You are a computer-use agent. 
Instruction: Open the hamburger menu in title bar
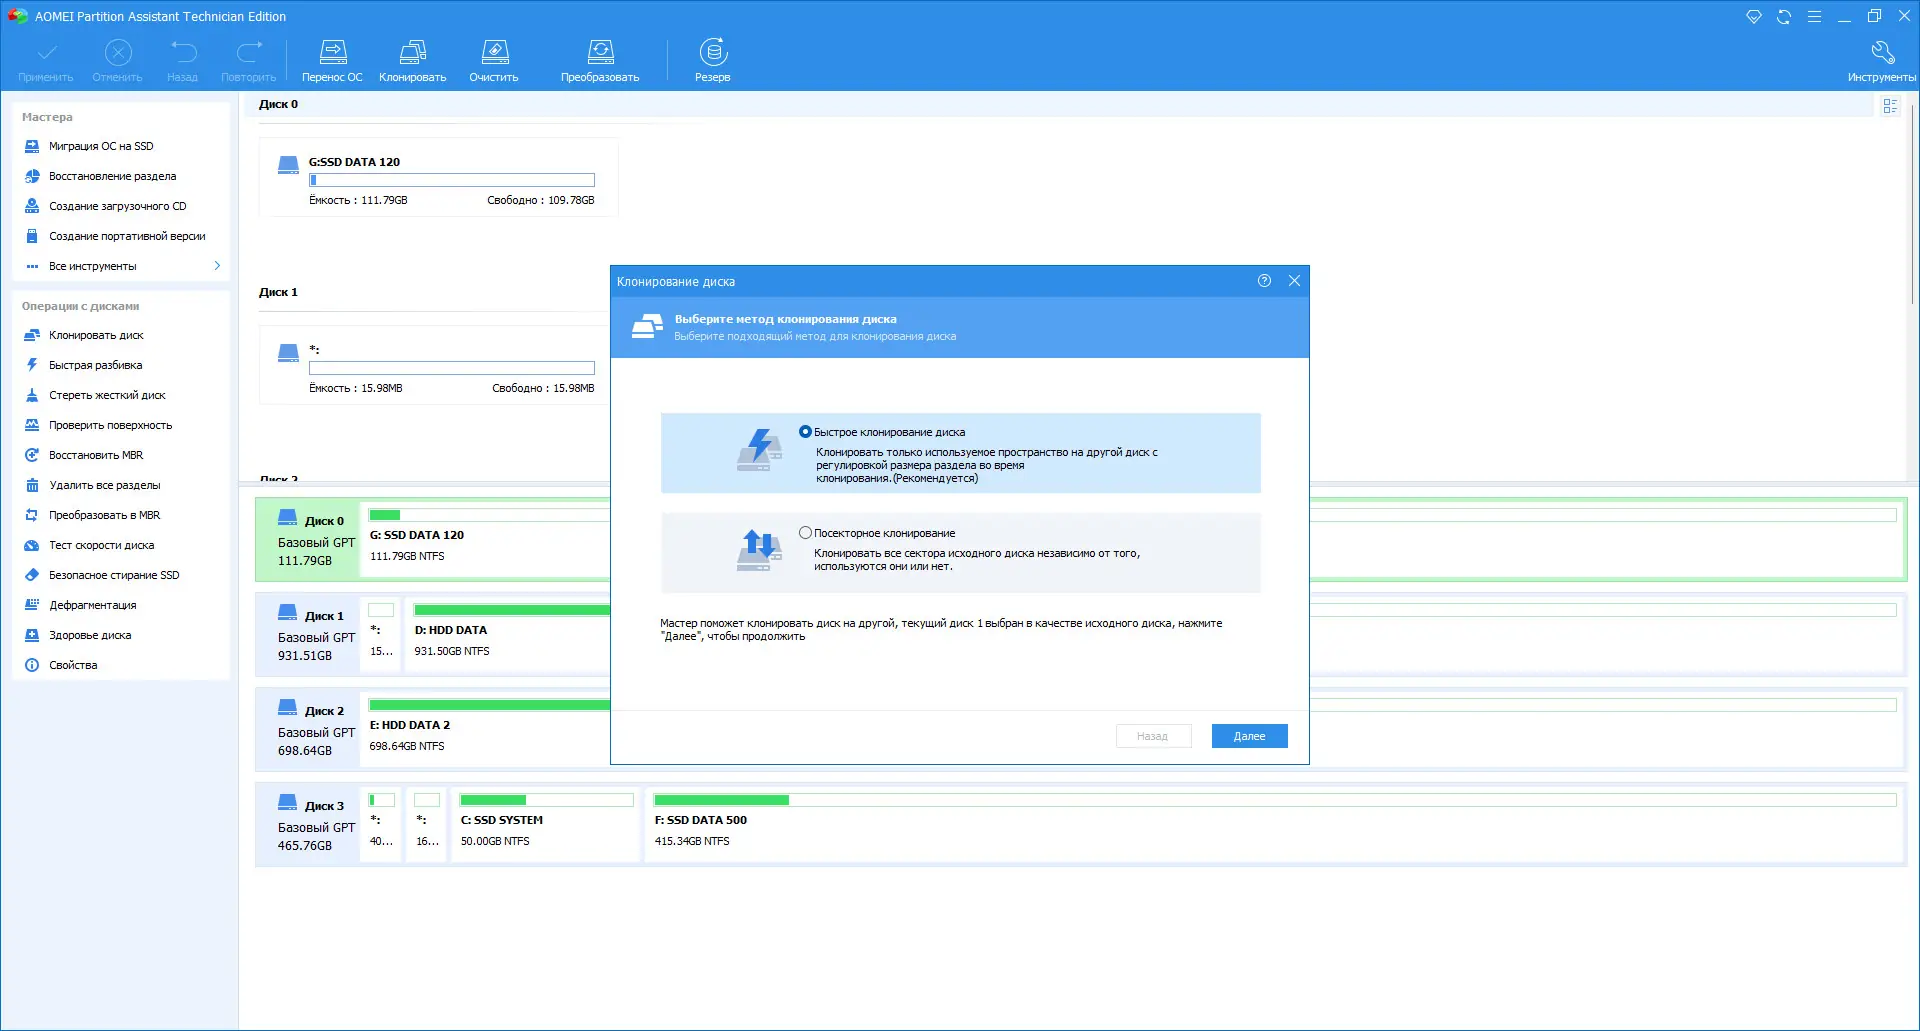[1814, 17]
